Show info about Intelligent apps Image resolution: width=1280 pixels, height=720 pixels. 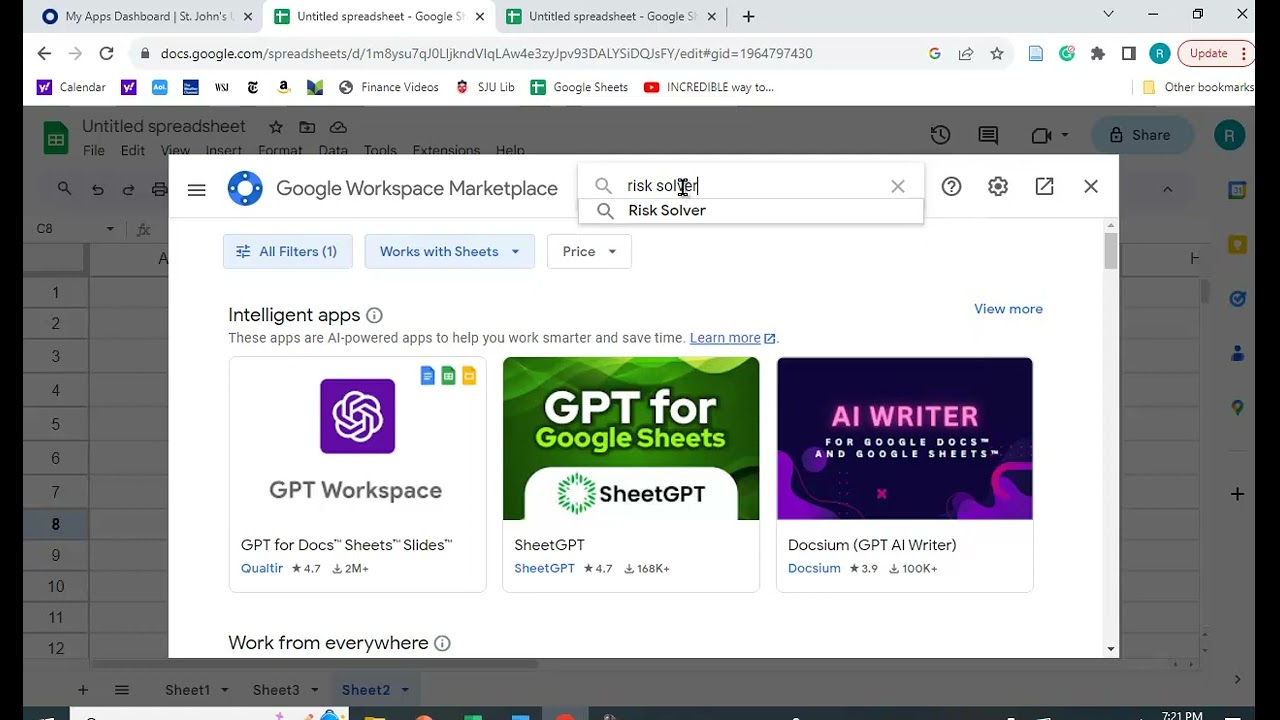pyautogui.click(x=374, y=315)
